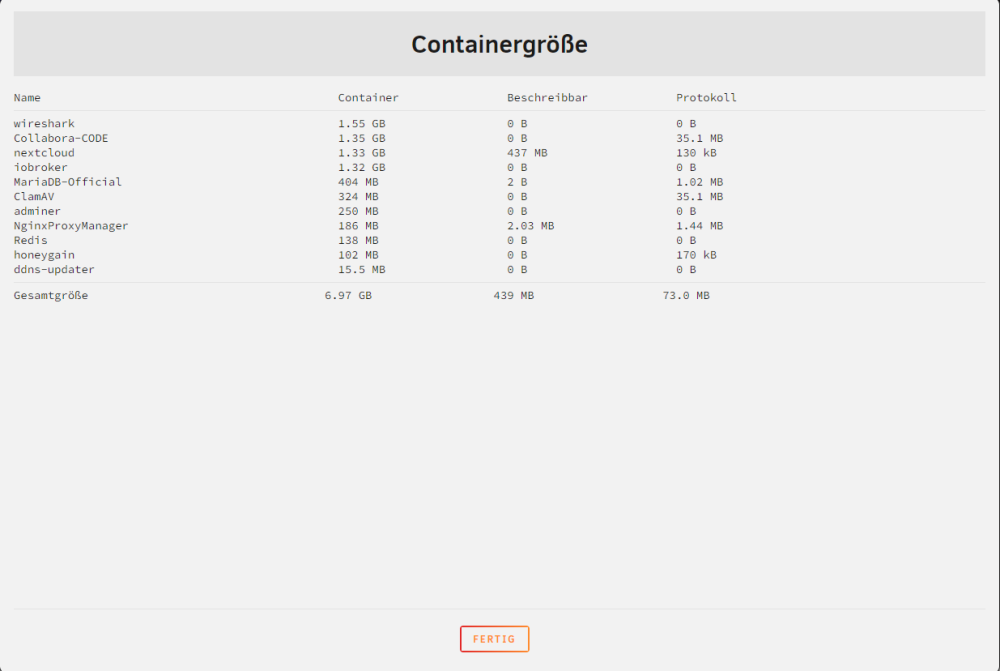Click MariaDB-Official's 2 B writable value
This screenshot has height=671, width=1000.
pos(517,182)
